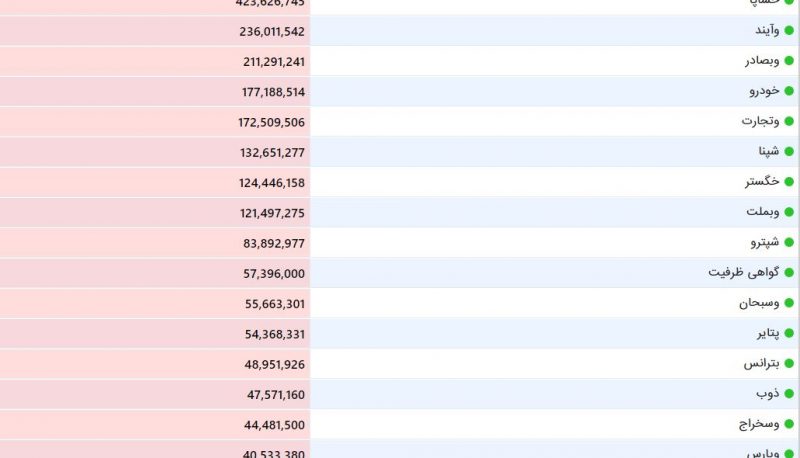Viewport: 800px width, 458px height.
Task: Click the green dot beside وآیند
Action: (x=789, y=31)
